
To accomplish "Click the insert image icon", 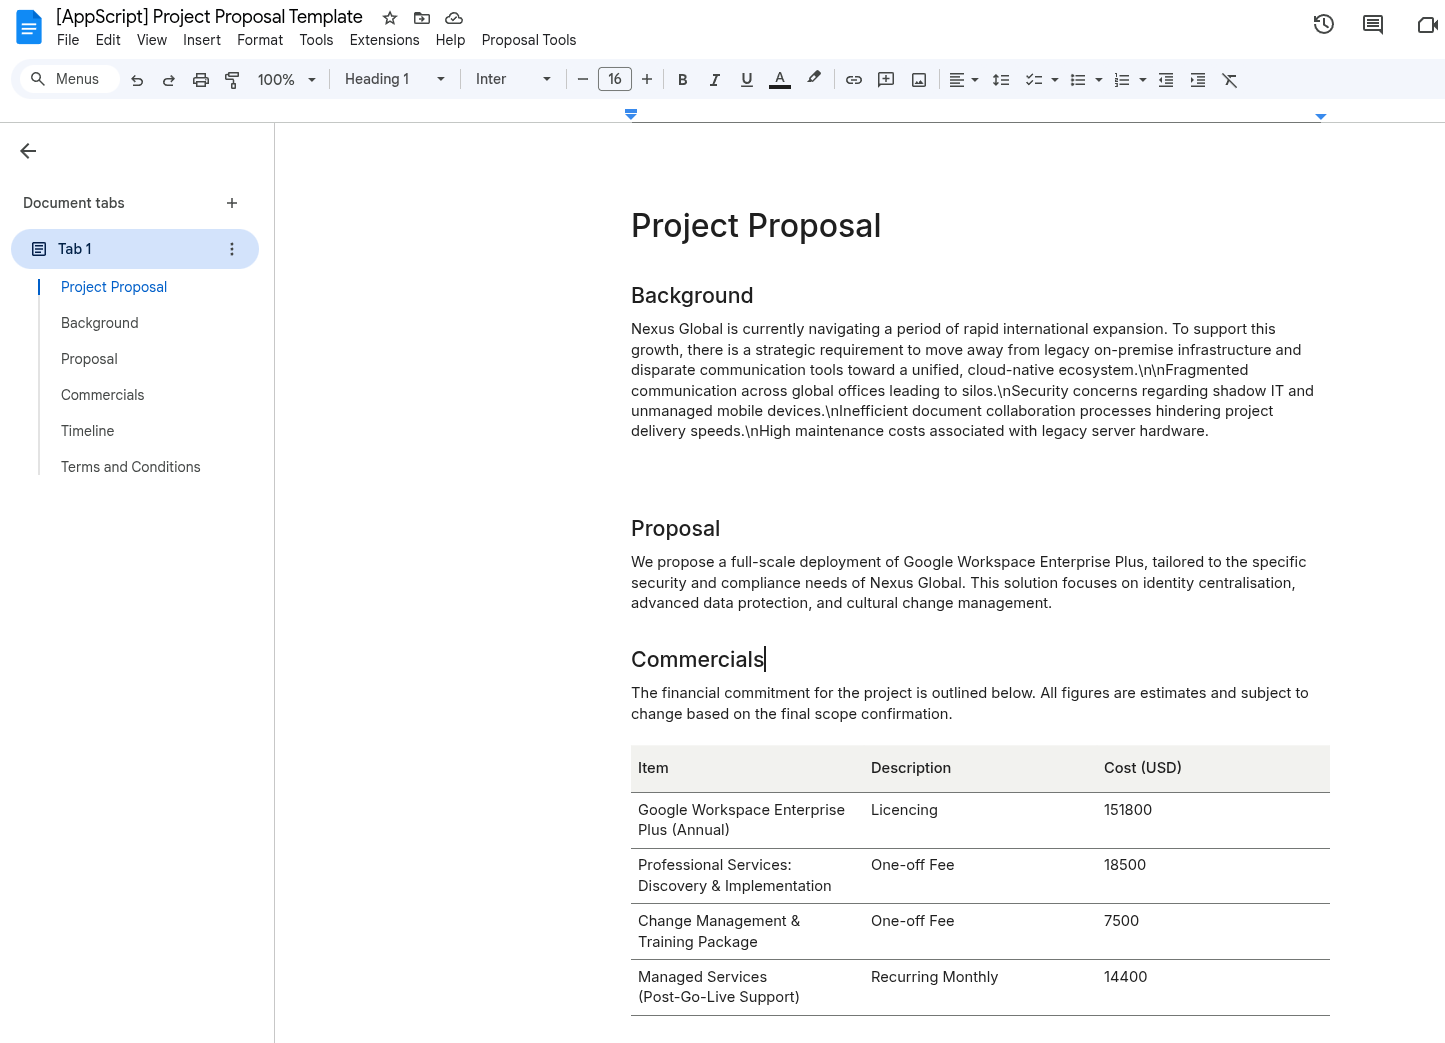I will coord(919,80).
